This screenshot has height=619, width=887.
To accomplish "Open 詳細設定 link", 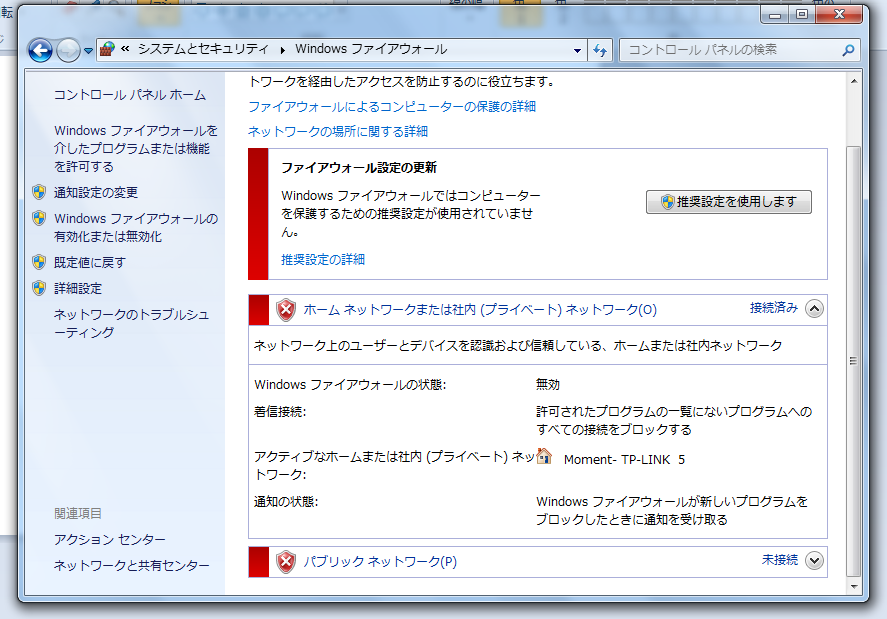I will pos(78,289).
